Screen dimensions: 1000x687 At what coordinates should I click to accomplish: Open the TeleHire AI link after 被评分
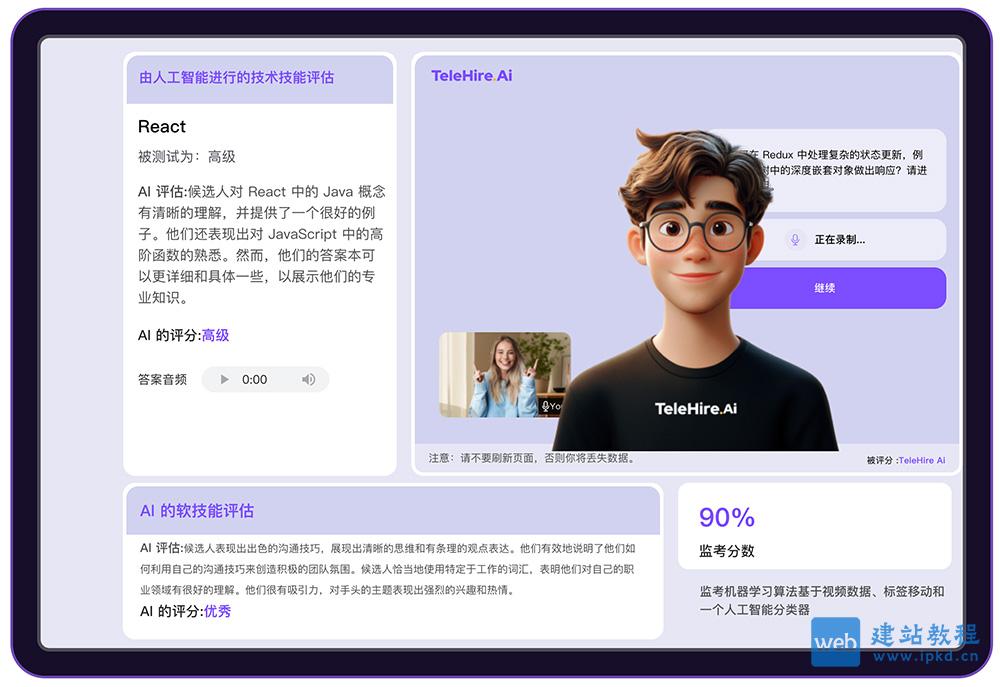[x=922, y=460]
